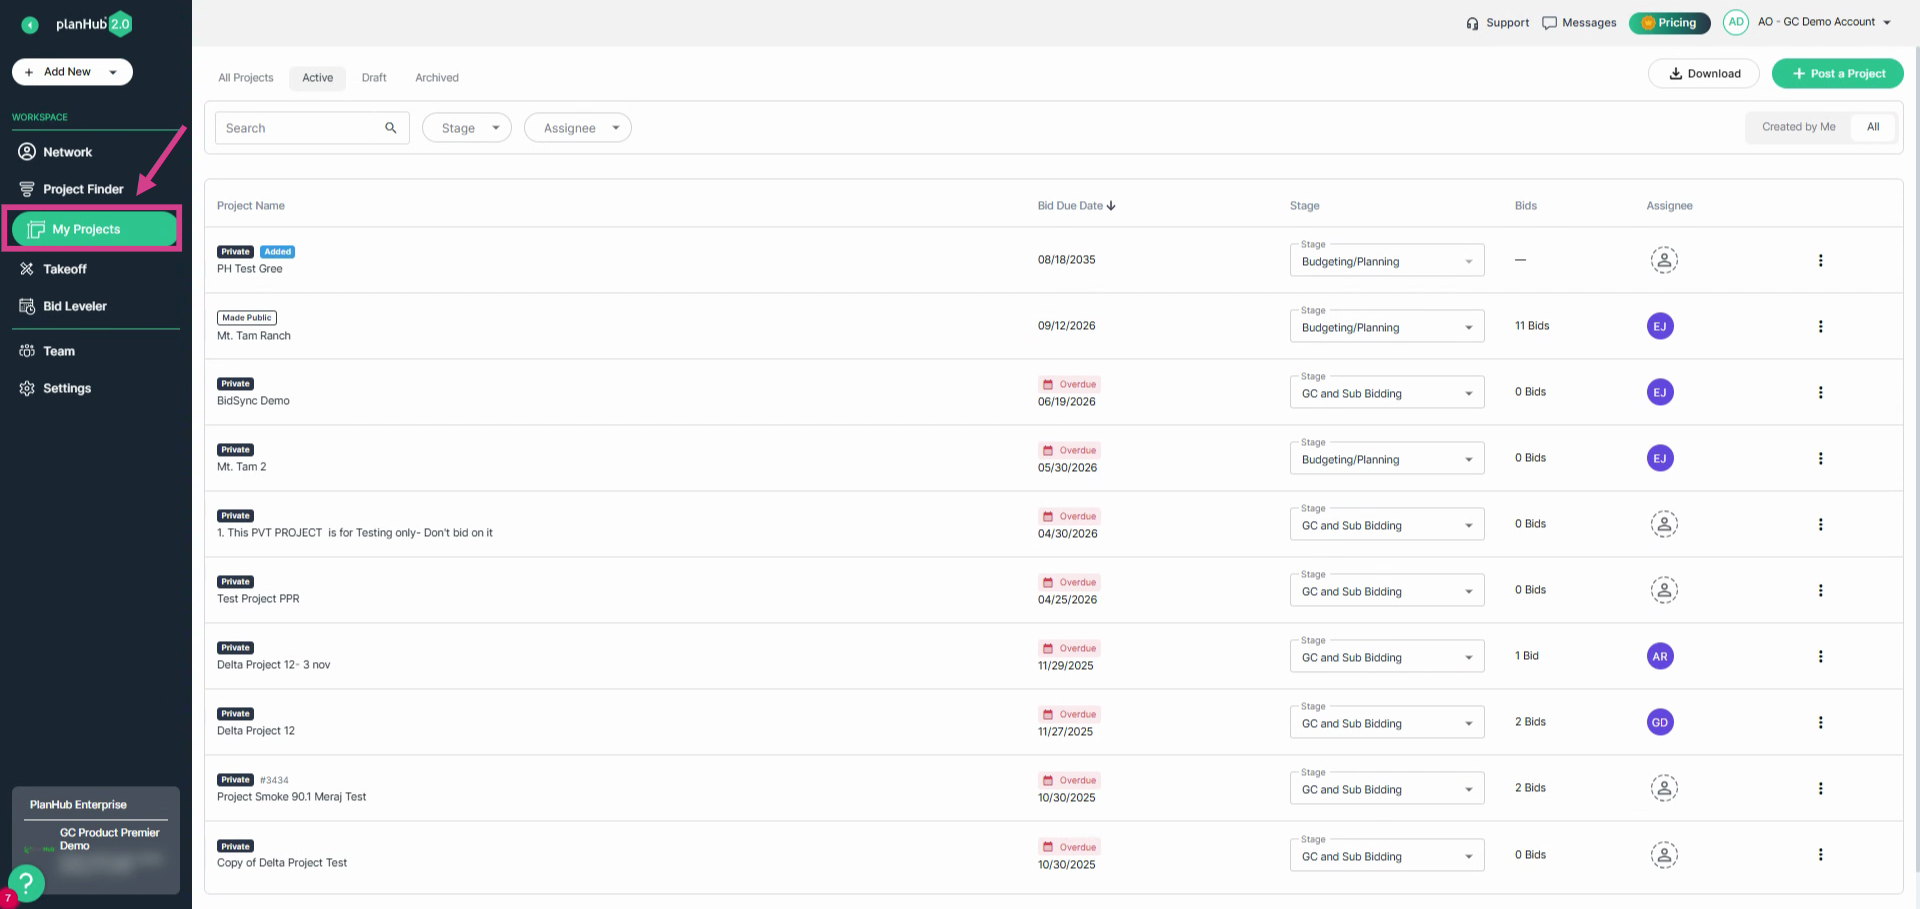This screenshot has height=909, width=1920.
Task: Open row menu for Delta Project 12
Action: point(1820,722)
